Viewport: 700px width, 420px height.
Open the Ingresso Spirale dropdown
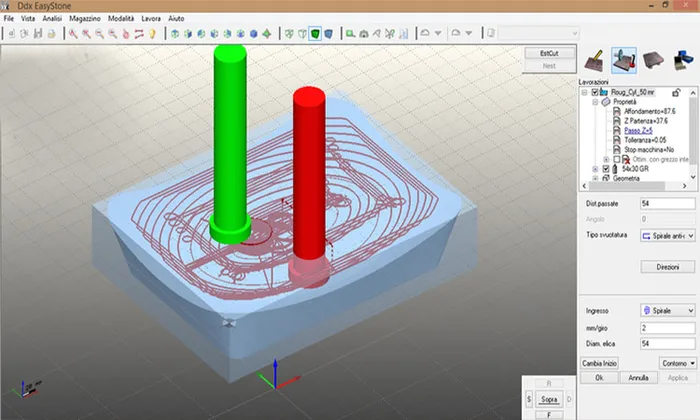(x=668, y=310)
